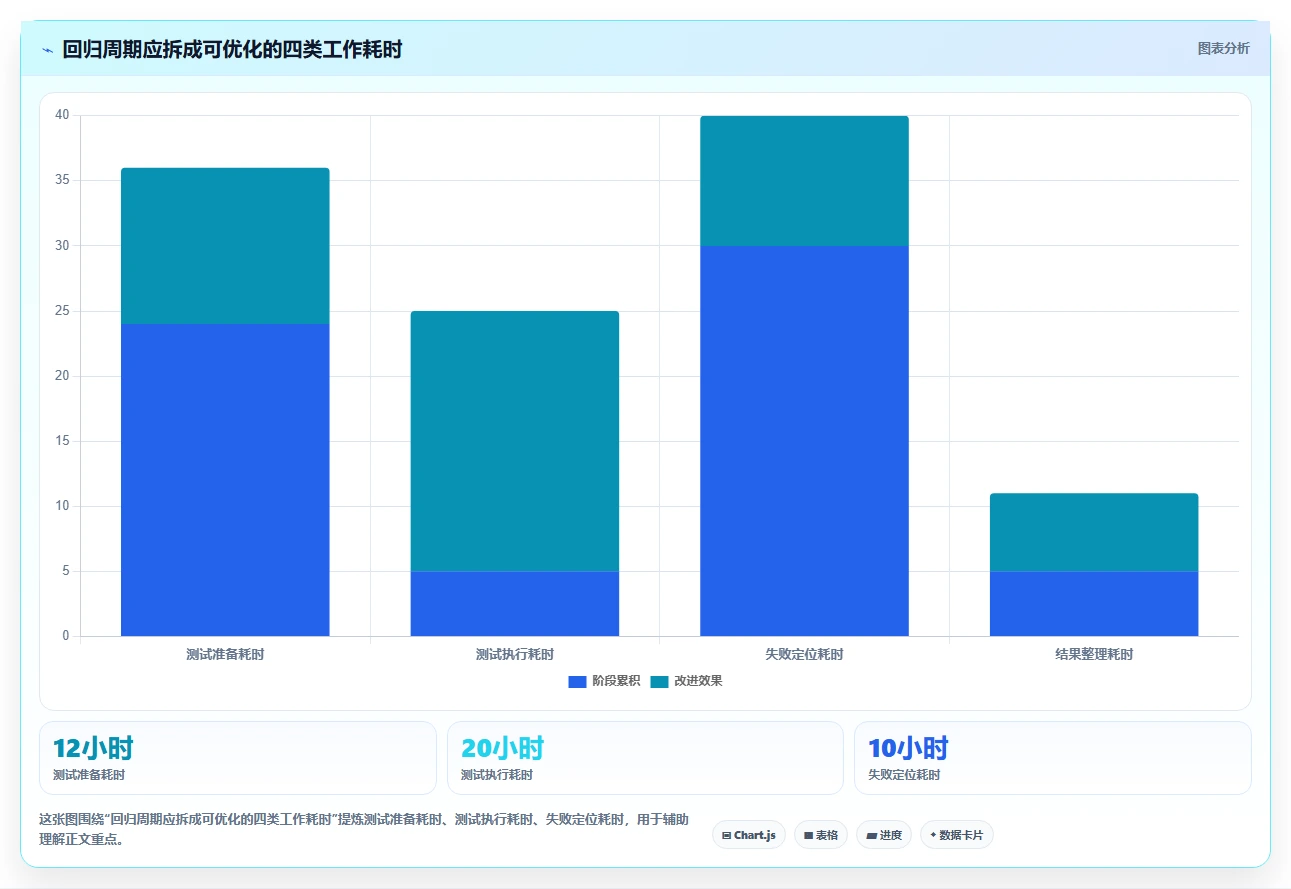Click the y-axis value 25
Viewport: 1291px width, 889px height.
tap(62, 311)
